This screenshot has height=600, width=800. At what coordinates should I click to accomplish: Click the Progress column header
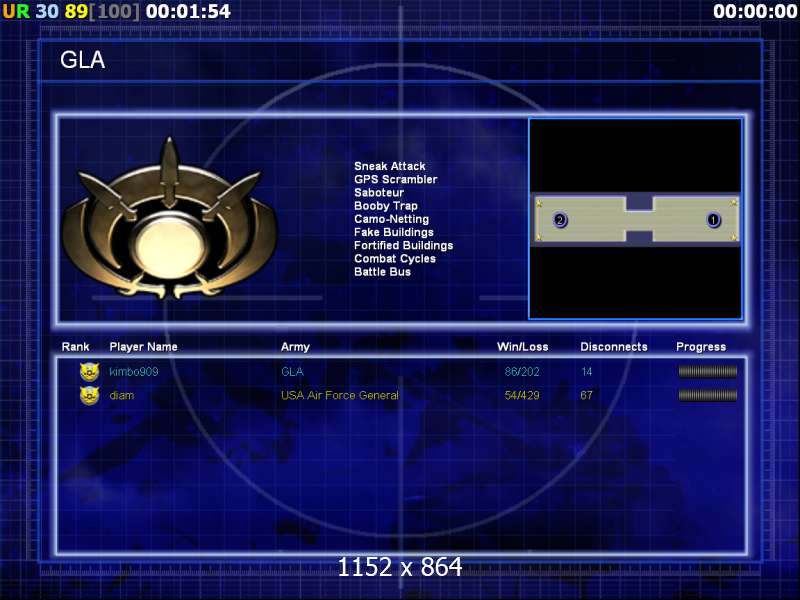click(x=701, y=347)
